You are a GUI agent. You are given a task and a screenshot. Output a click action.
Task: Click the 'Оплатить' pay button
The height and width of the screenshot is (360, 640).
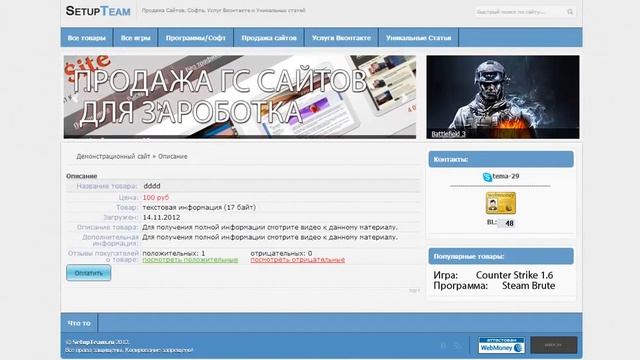[x=89, y=273]
